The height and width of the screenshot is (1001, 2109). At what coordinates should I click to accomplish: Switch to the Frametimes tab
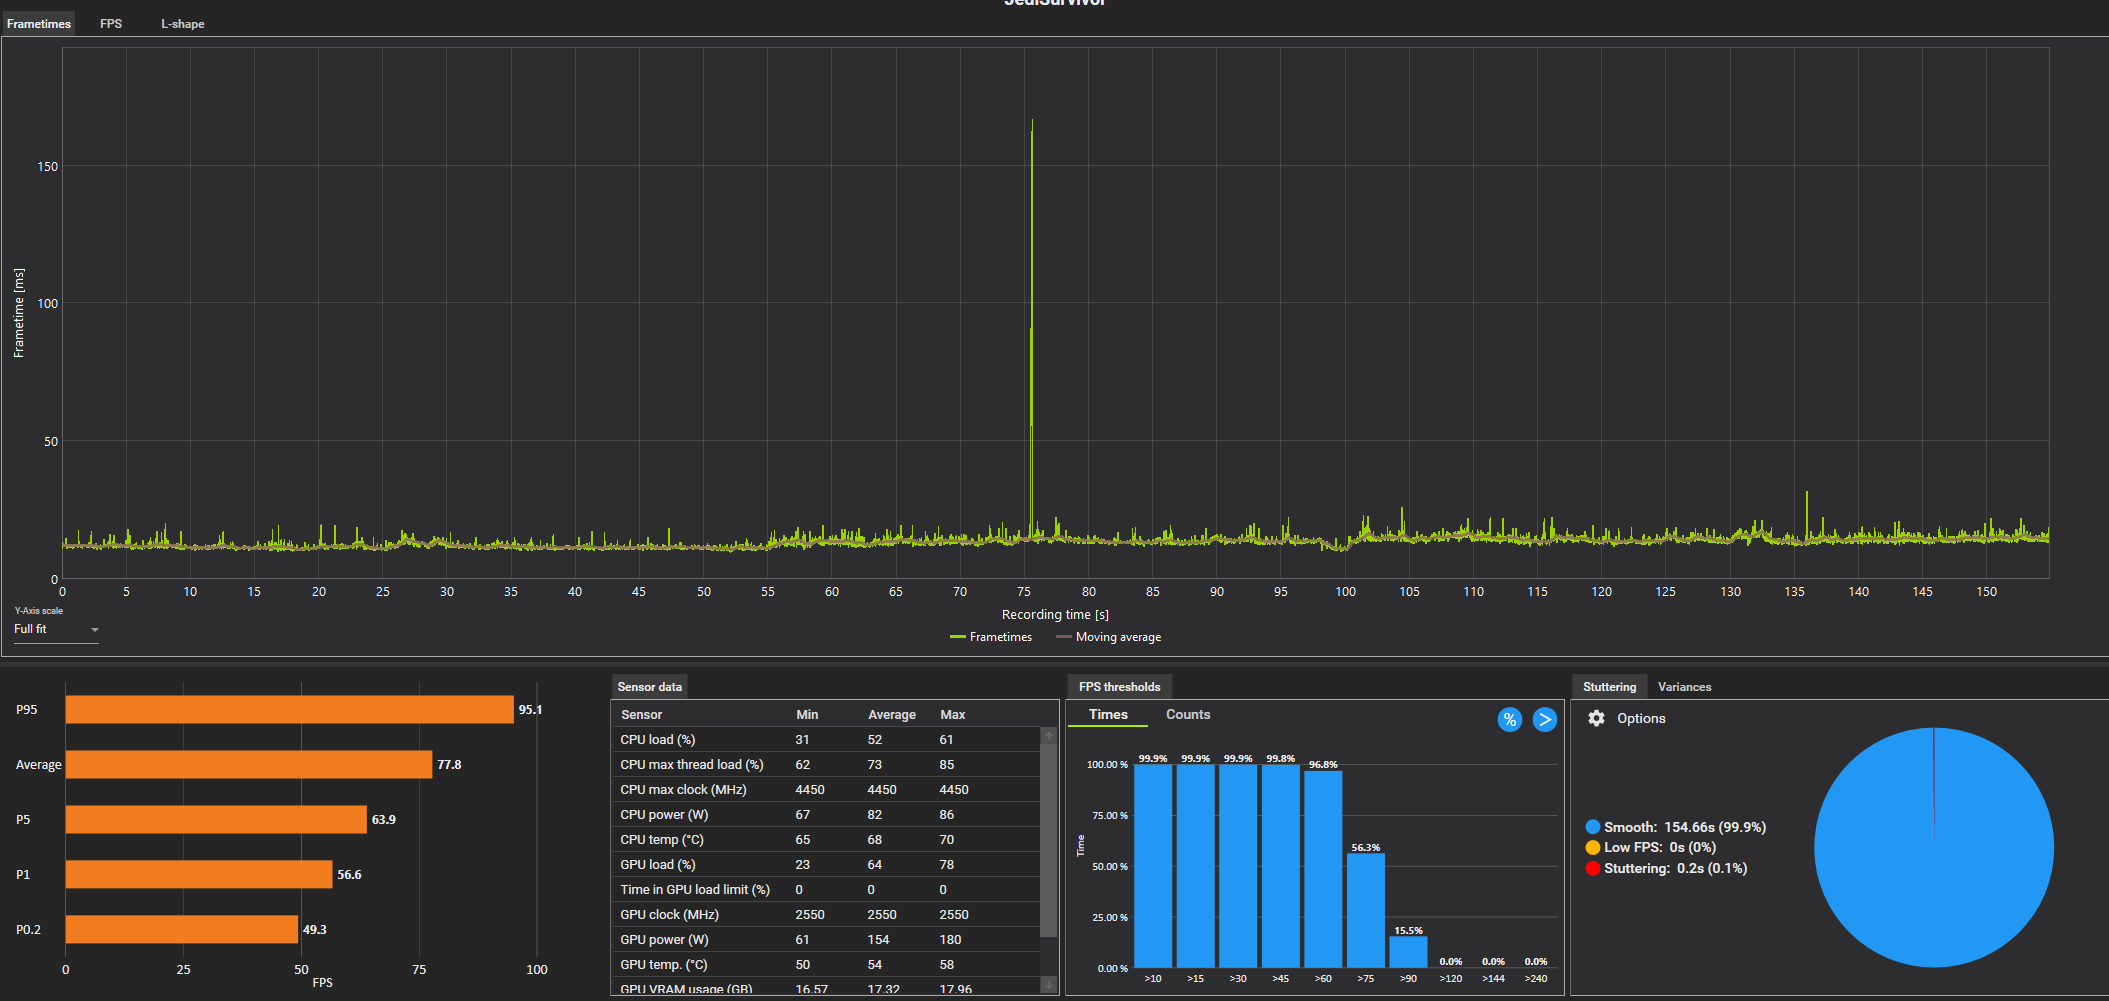tap(39, 24)
